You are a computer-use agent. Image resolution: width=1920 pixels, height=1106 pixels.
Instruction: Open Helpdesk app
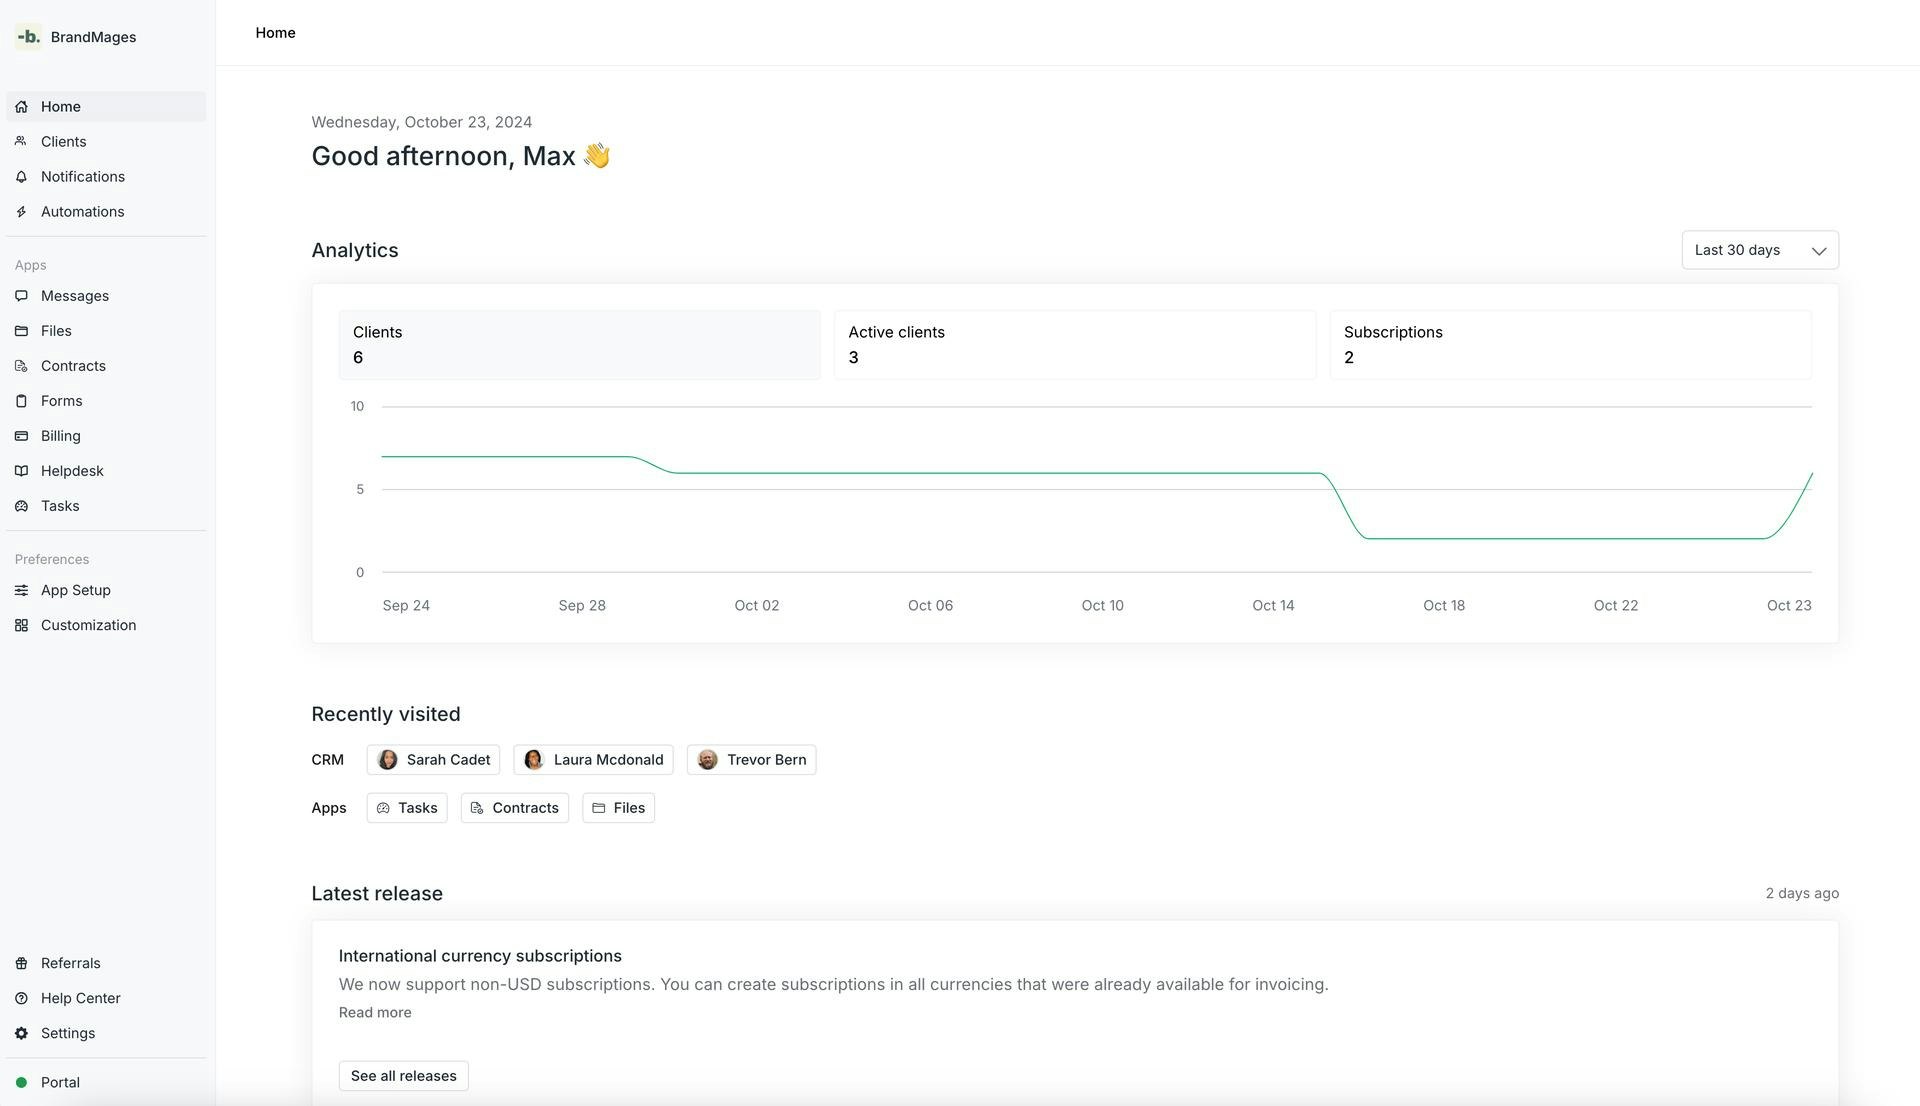point(106,471)
